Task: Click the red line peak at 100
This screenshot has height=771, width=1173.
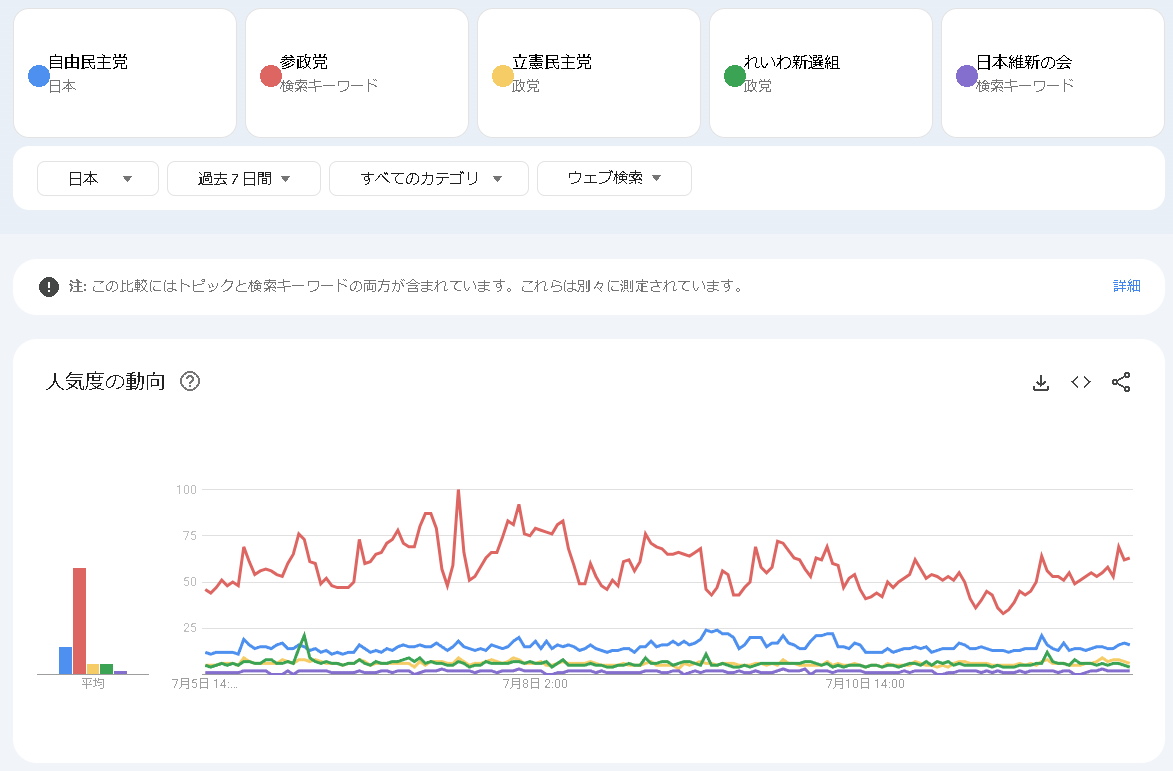Action: (458, 491)
